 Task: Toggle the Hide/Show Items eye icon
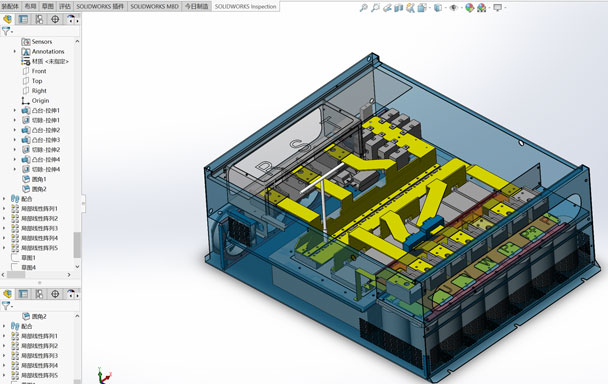click(x=453, y=7)
